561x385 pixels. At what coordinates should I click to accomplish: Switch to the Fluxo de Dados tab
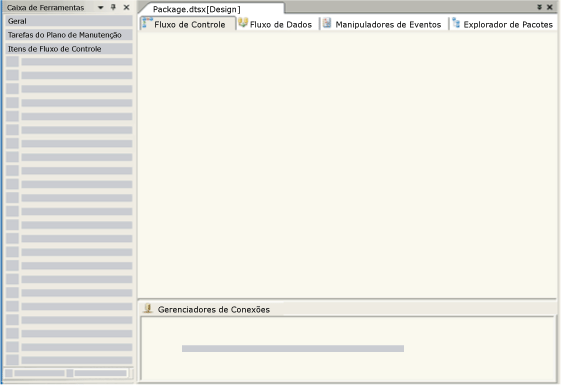click(x=276, y=24)
